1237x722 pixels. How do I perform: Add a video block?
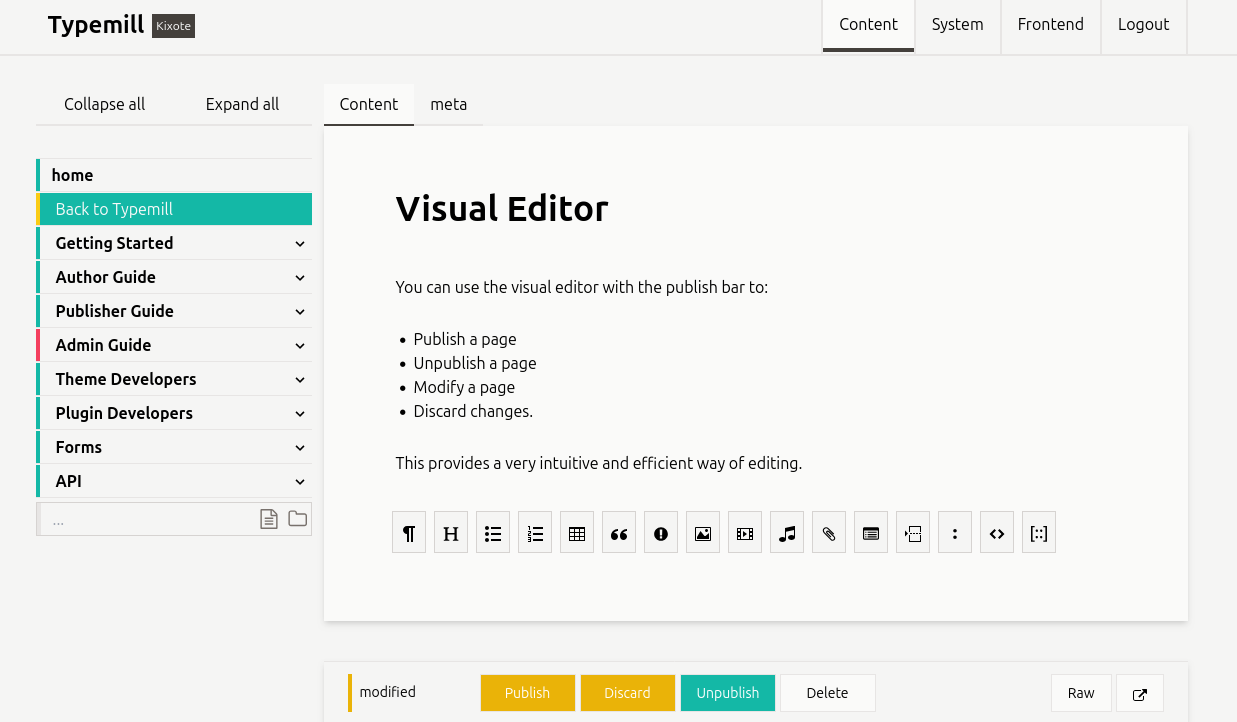(745, 533)
